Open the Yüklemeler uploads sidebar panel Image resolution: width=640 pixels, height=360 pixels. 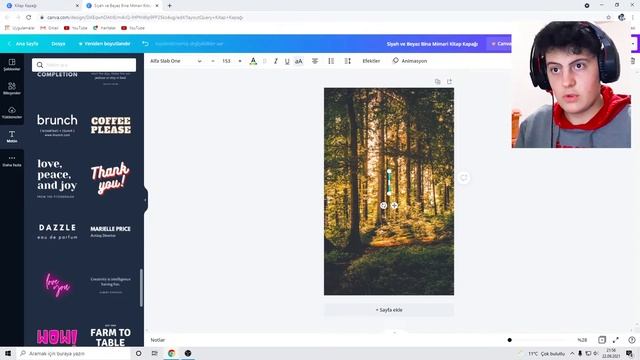(x=12, y=112)
